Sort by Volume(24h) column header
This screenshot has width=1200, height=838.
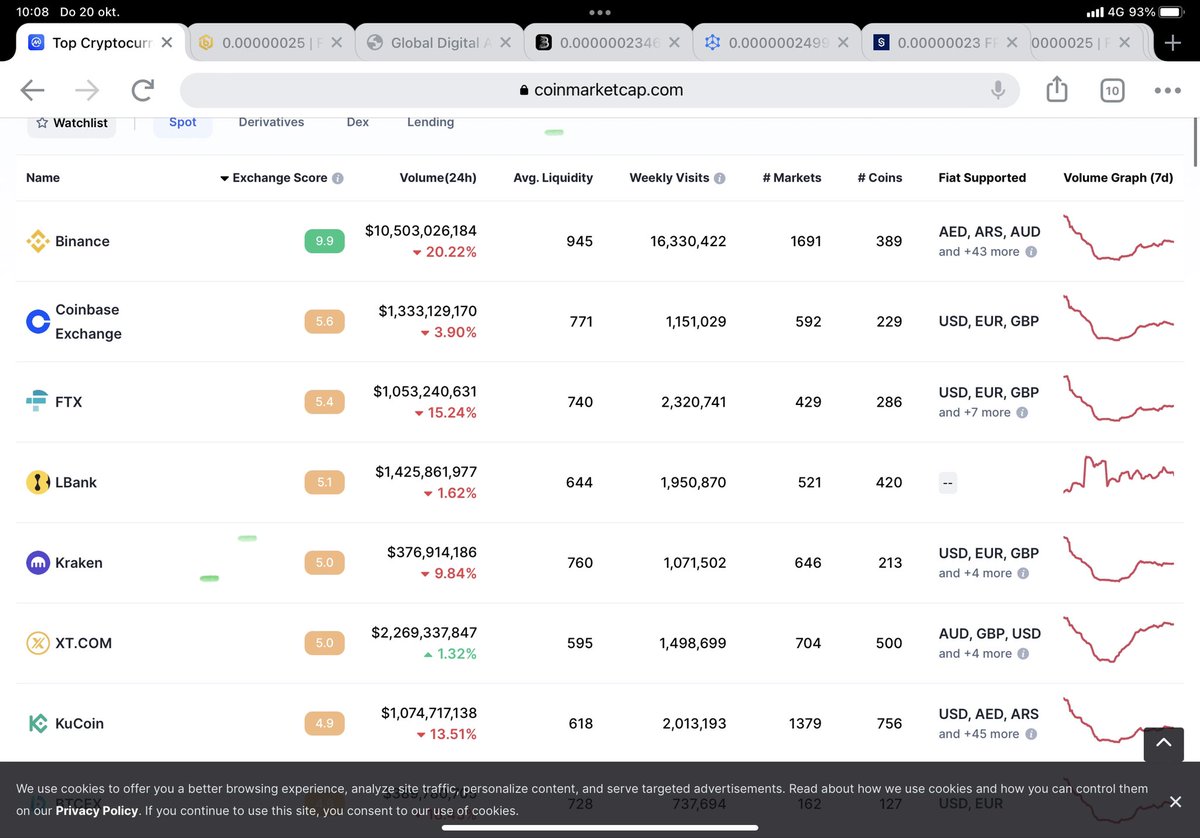pyautogui.click(x=438, y=178)
